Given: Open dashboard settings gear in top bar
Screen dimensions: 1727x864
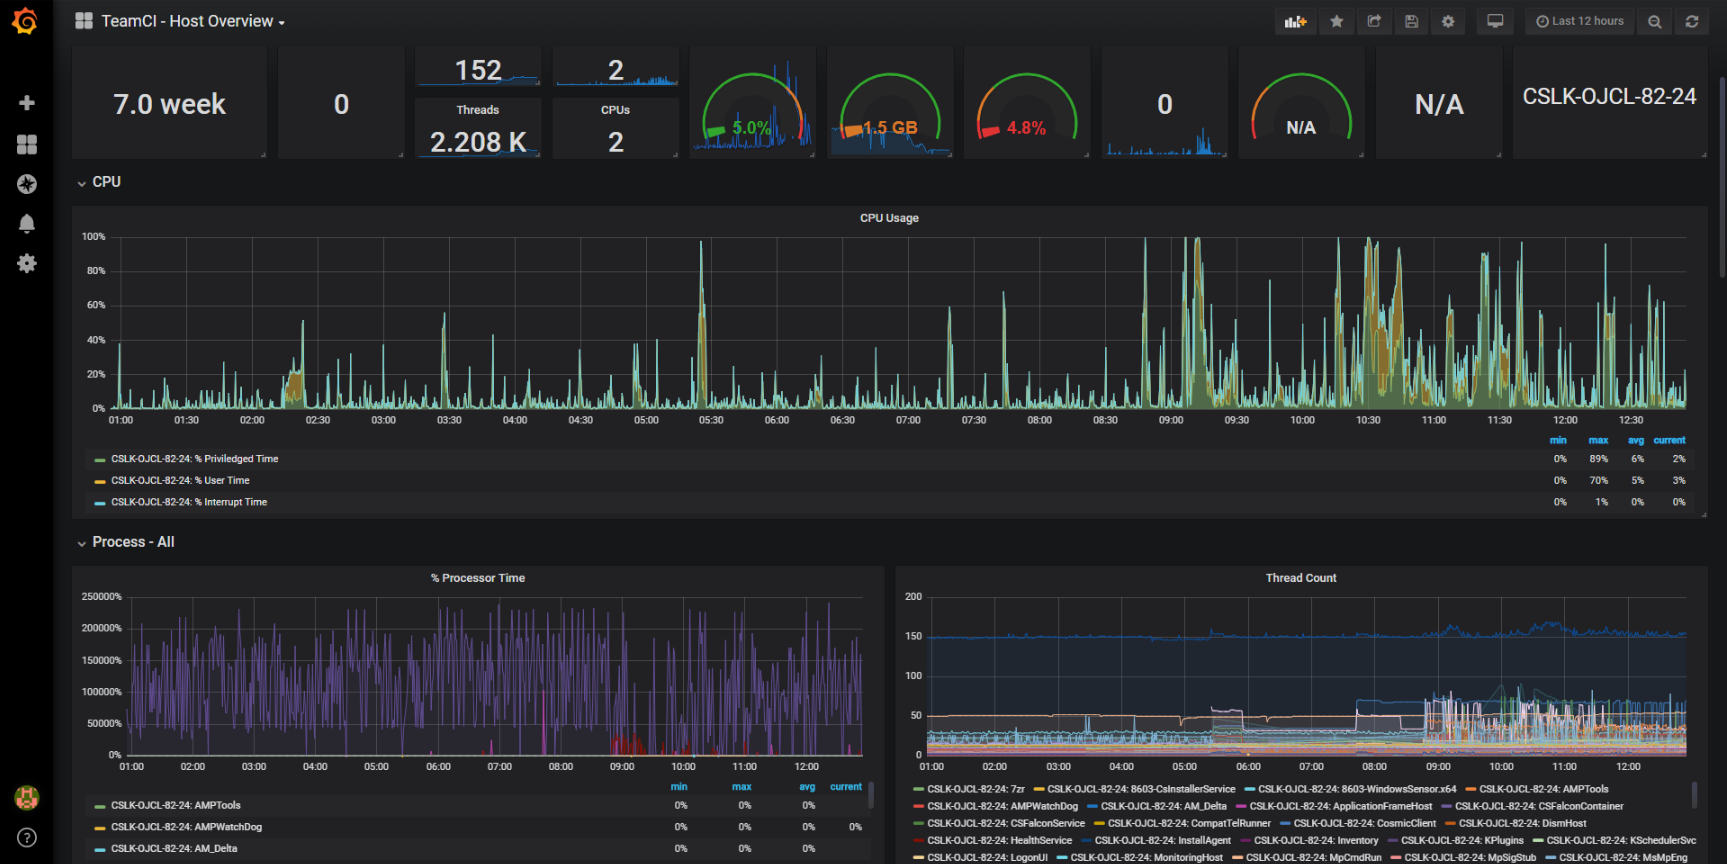Looking at the screenshot, I should tap(1448, 21).
